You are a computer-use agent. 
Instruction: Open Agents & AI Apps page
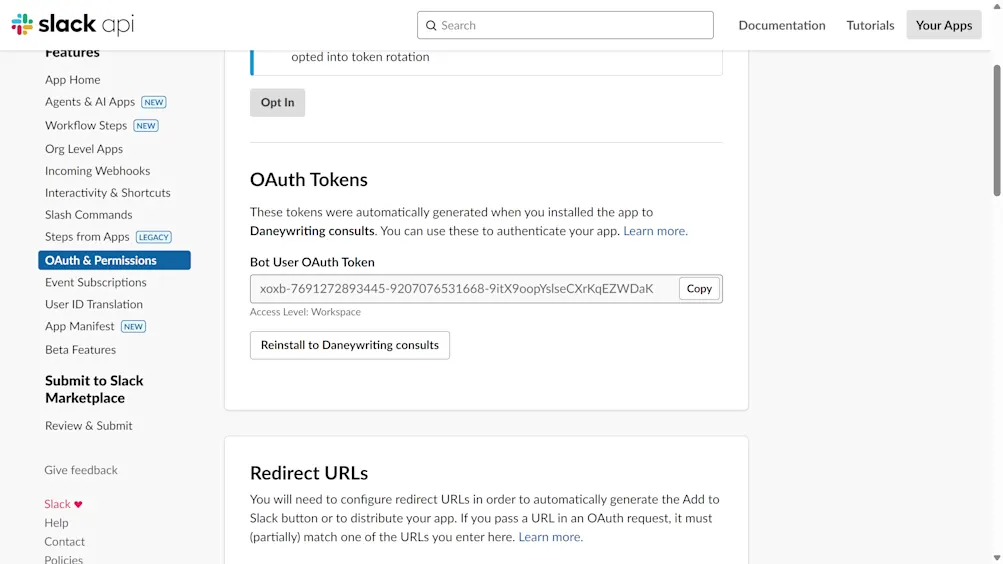tap(90, 102)
